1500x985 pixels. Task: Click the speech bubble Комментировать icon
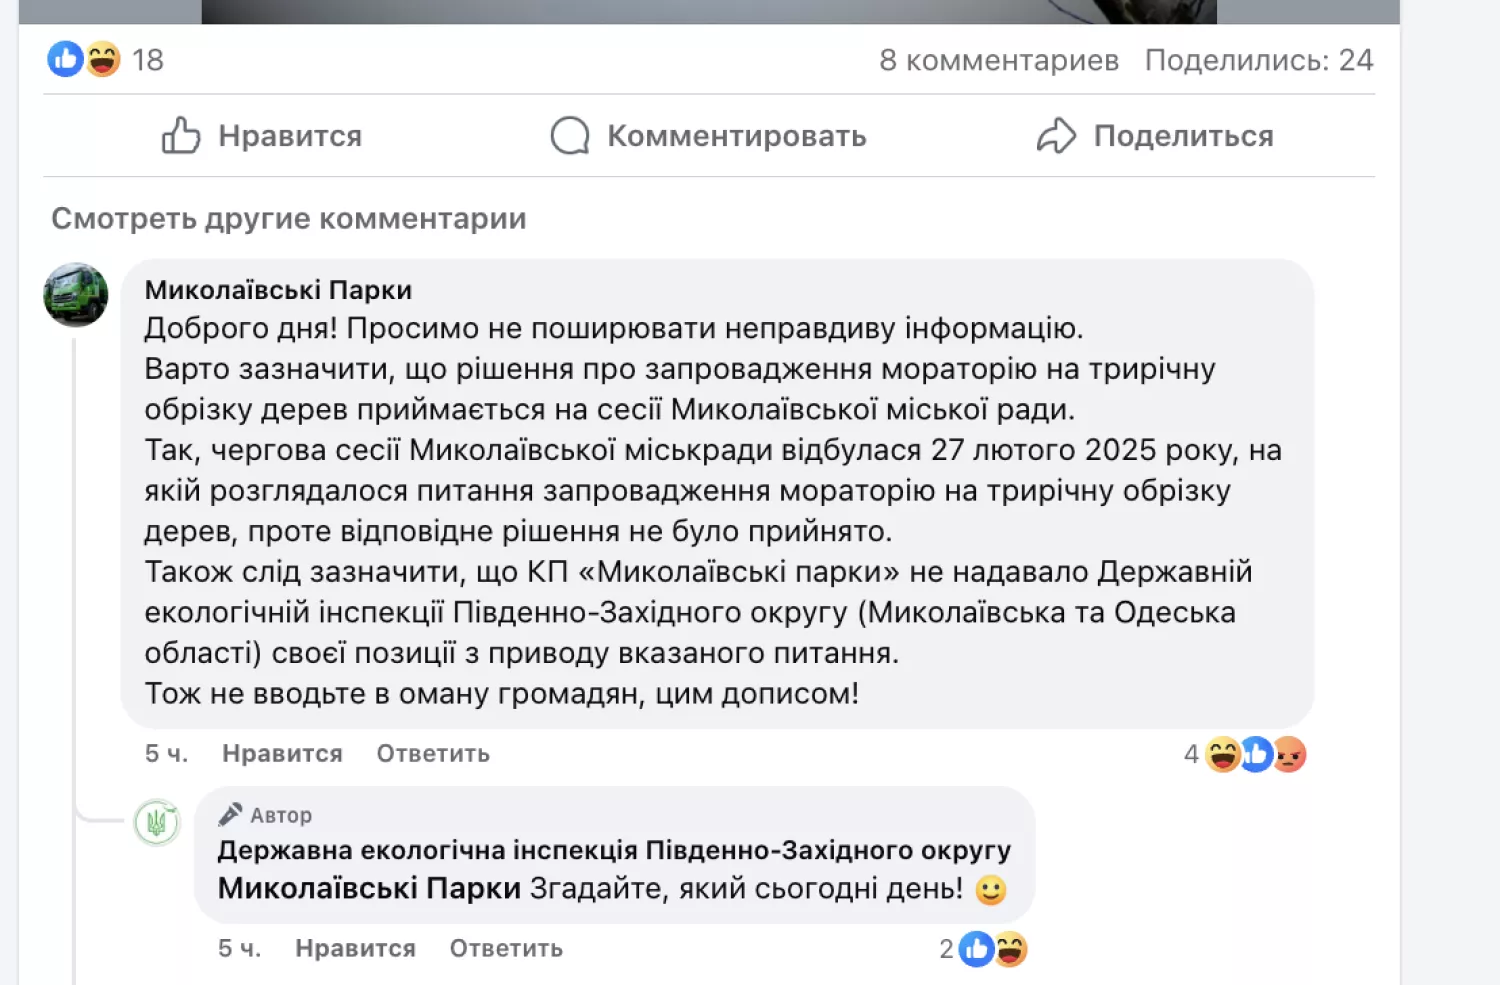click(x=570, y=135)
